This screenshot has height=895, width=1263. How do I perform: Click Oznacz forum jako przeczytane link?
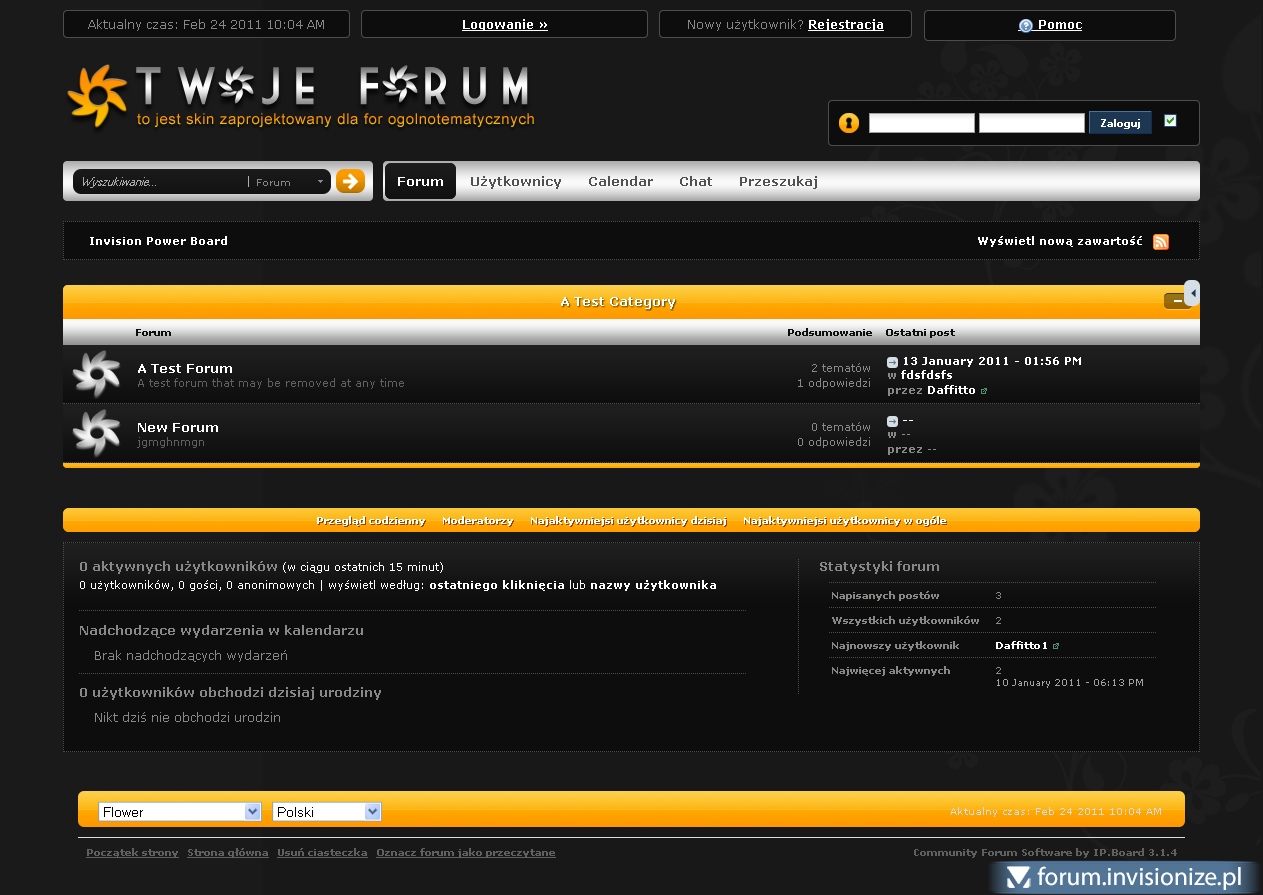pos(466,853)
